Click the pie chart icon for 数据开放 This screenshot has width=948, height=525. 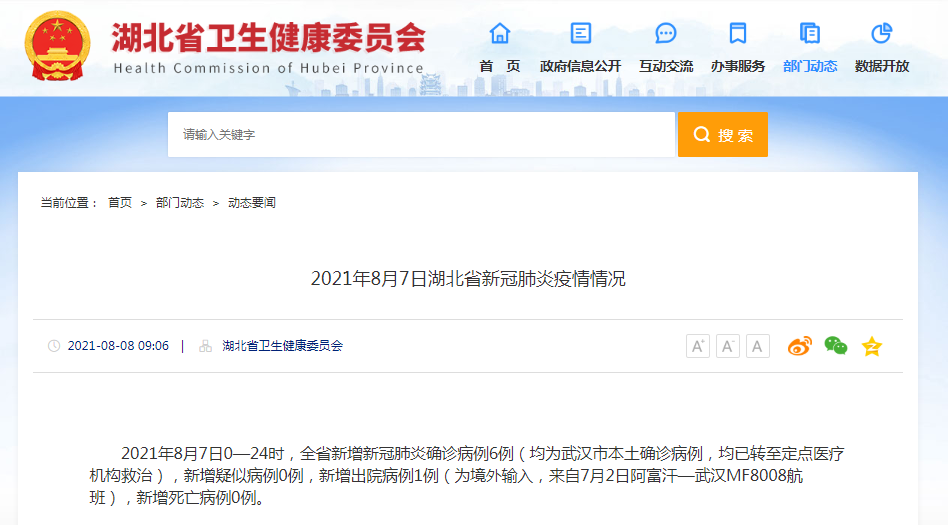point(881,34)
